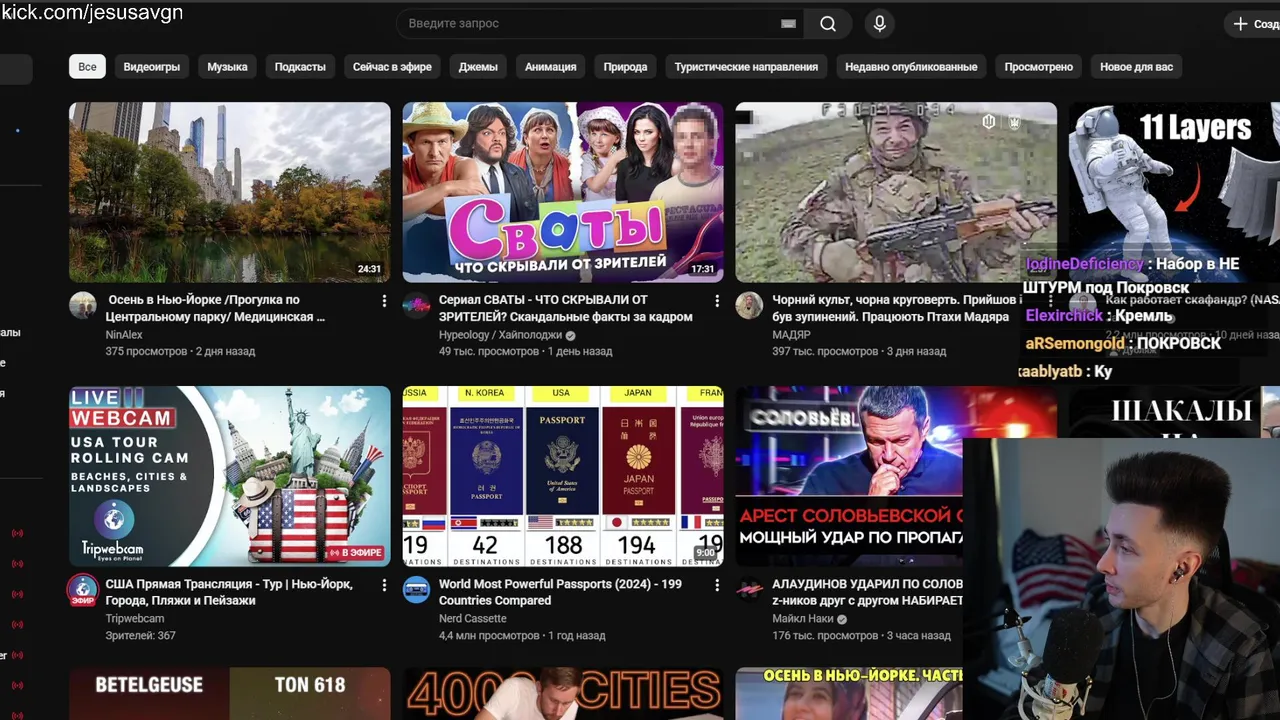
Task: Open title World Most Powerful Passports (2024)
Action: 560,592
